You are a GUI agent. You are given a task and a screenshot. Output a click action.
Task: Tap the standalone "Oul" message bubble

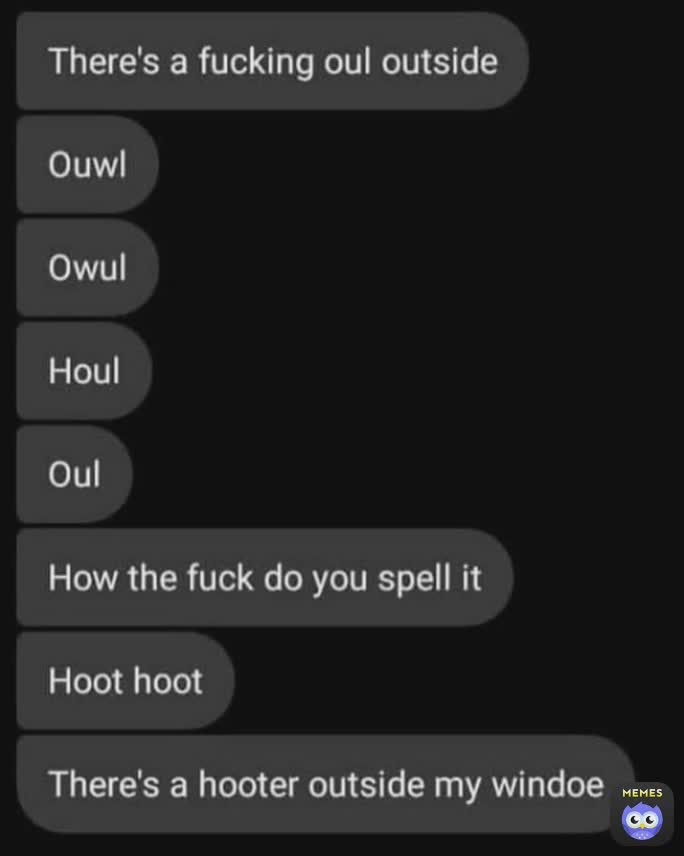pyautogui.click(x=74, y=474)
